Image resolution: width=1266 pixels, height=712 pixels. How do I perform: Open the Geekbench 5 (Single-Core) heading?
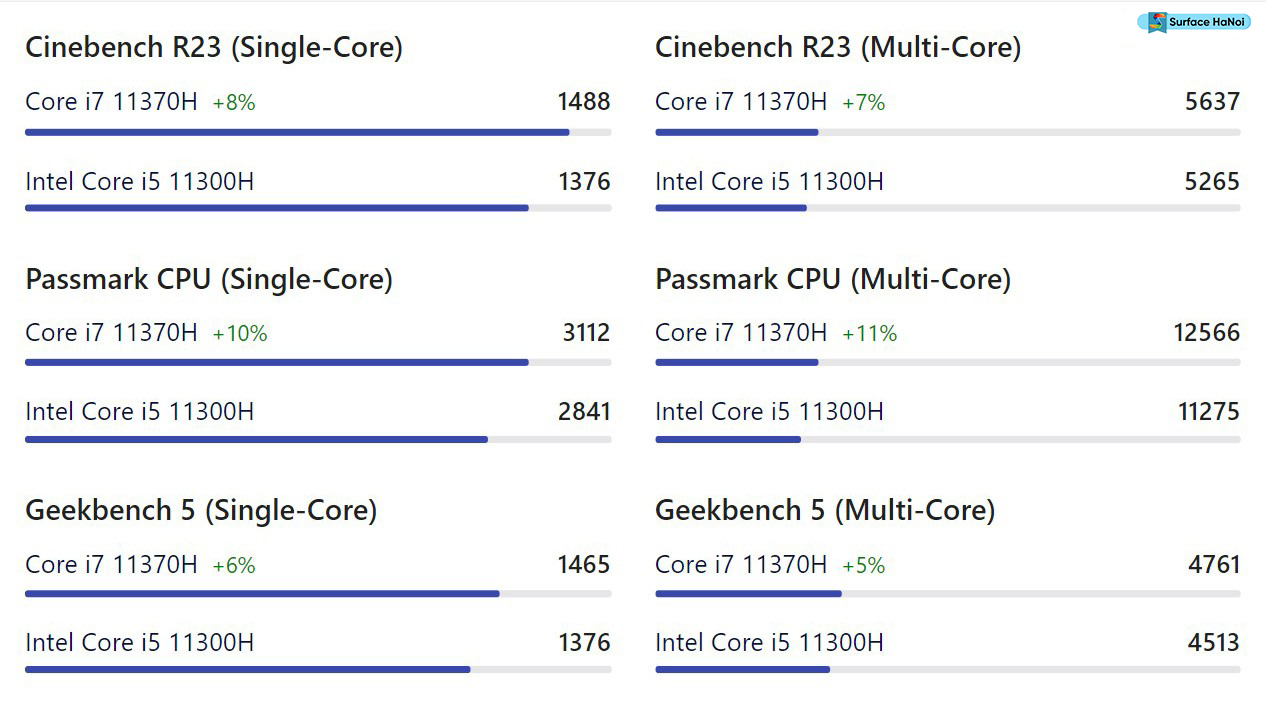[200, 510]
